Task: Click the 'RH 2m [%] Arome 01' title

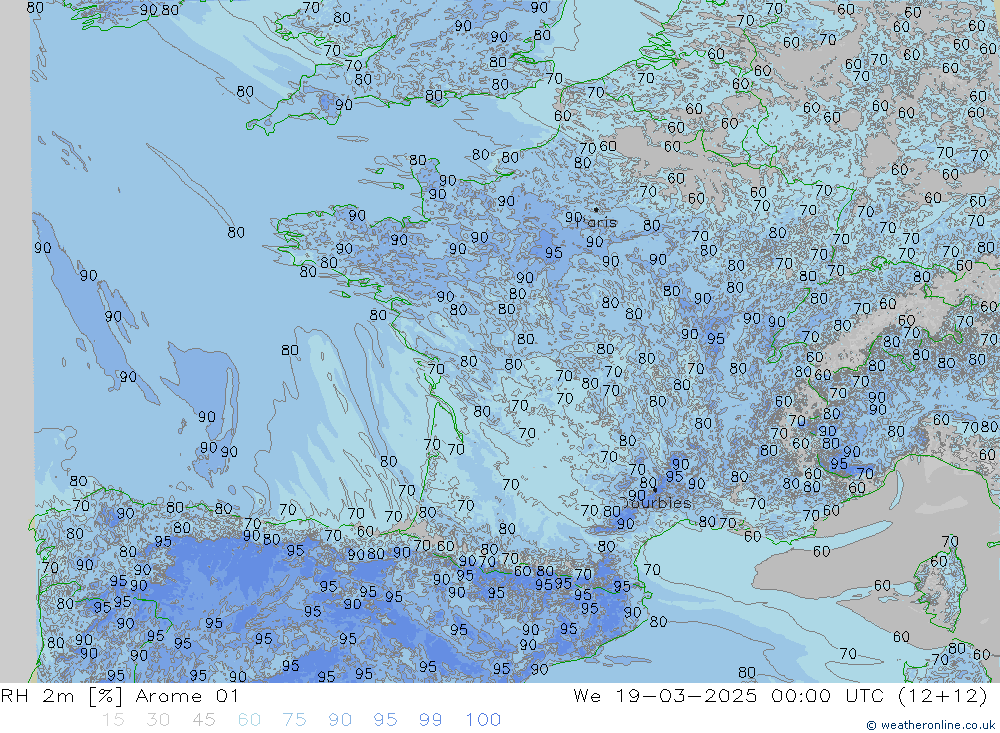Action: 120,695
